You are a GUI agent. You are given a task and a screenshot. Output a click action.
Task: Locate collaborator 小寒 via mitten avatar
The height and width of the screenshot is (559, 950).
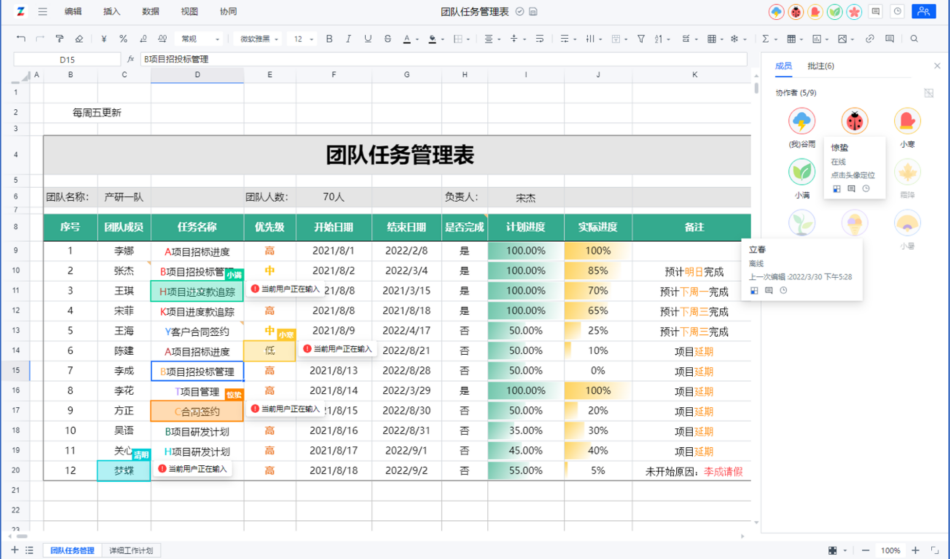click(x=907, y=121)
